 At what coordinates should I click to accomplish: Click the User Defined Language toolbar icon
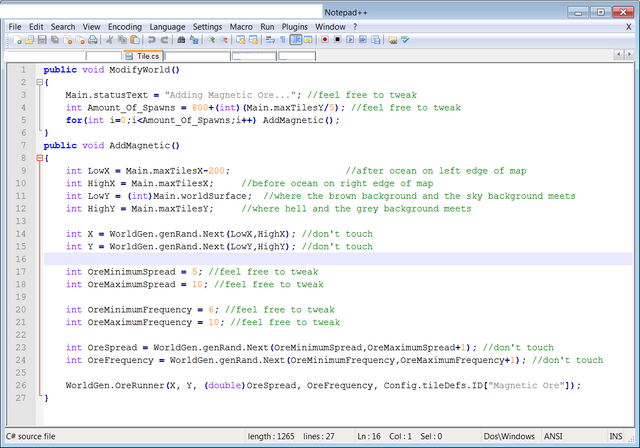click(x=308, y=40)
